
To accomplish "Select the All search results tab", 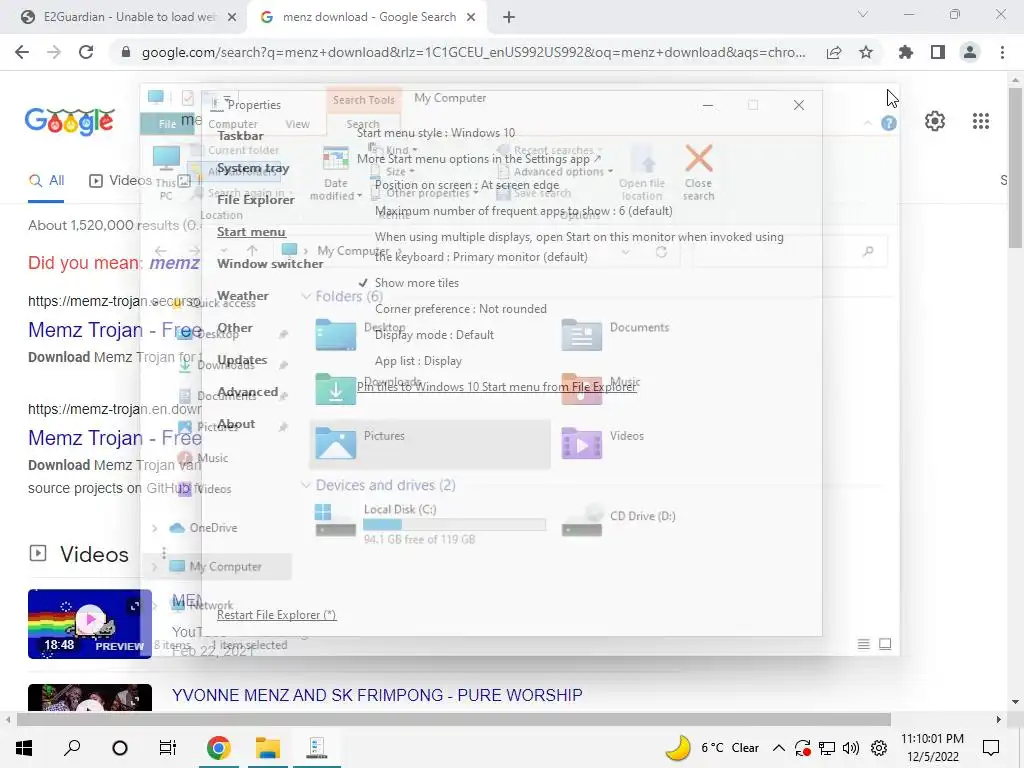I will pyautogui.click(x=46, y=181).
